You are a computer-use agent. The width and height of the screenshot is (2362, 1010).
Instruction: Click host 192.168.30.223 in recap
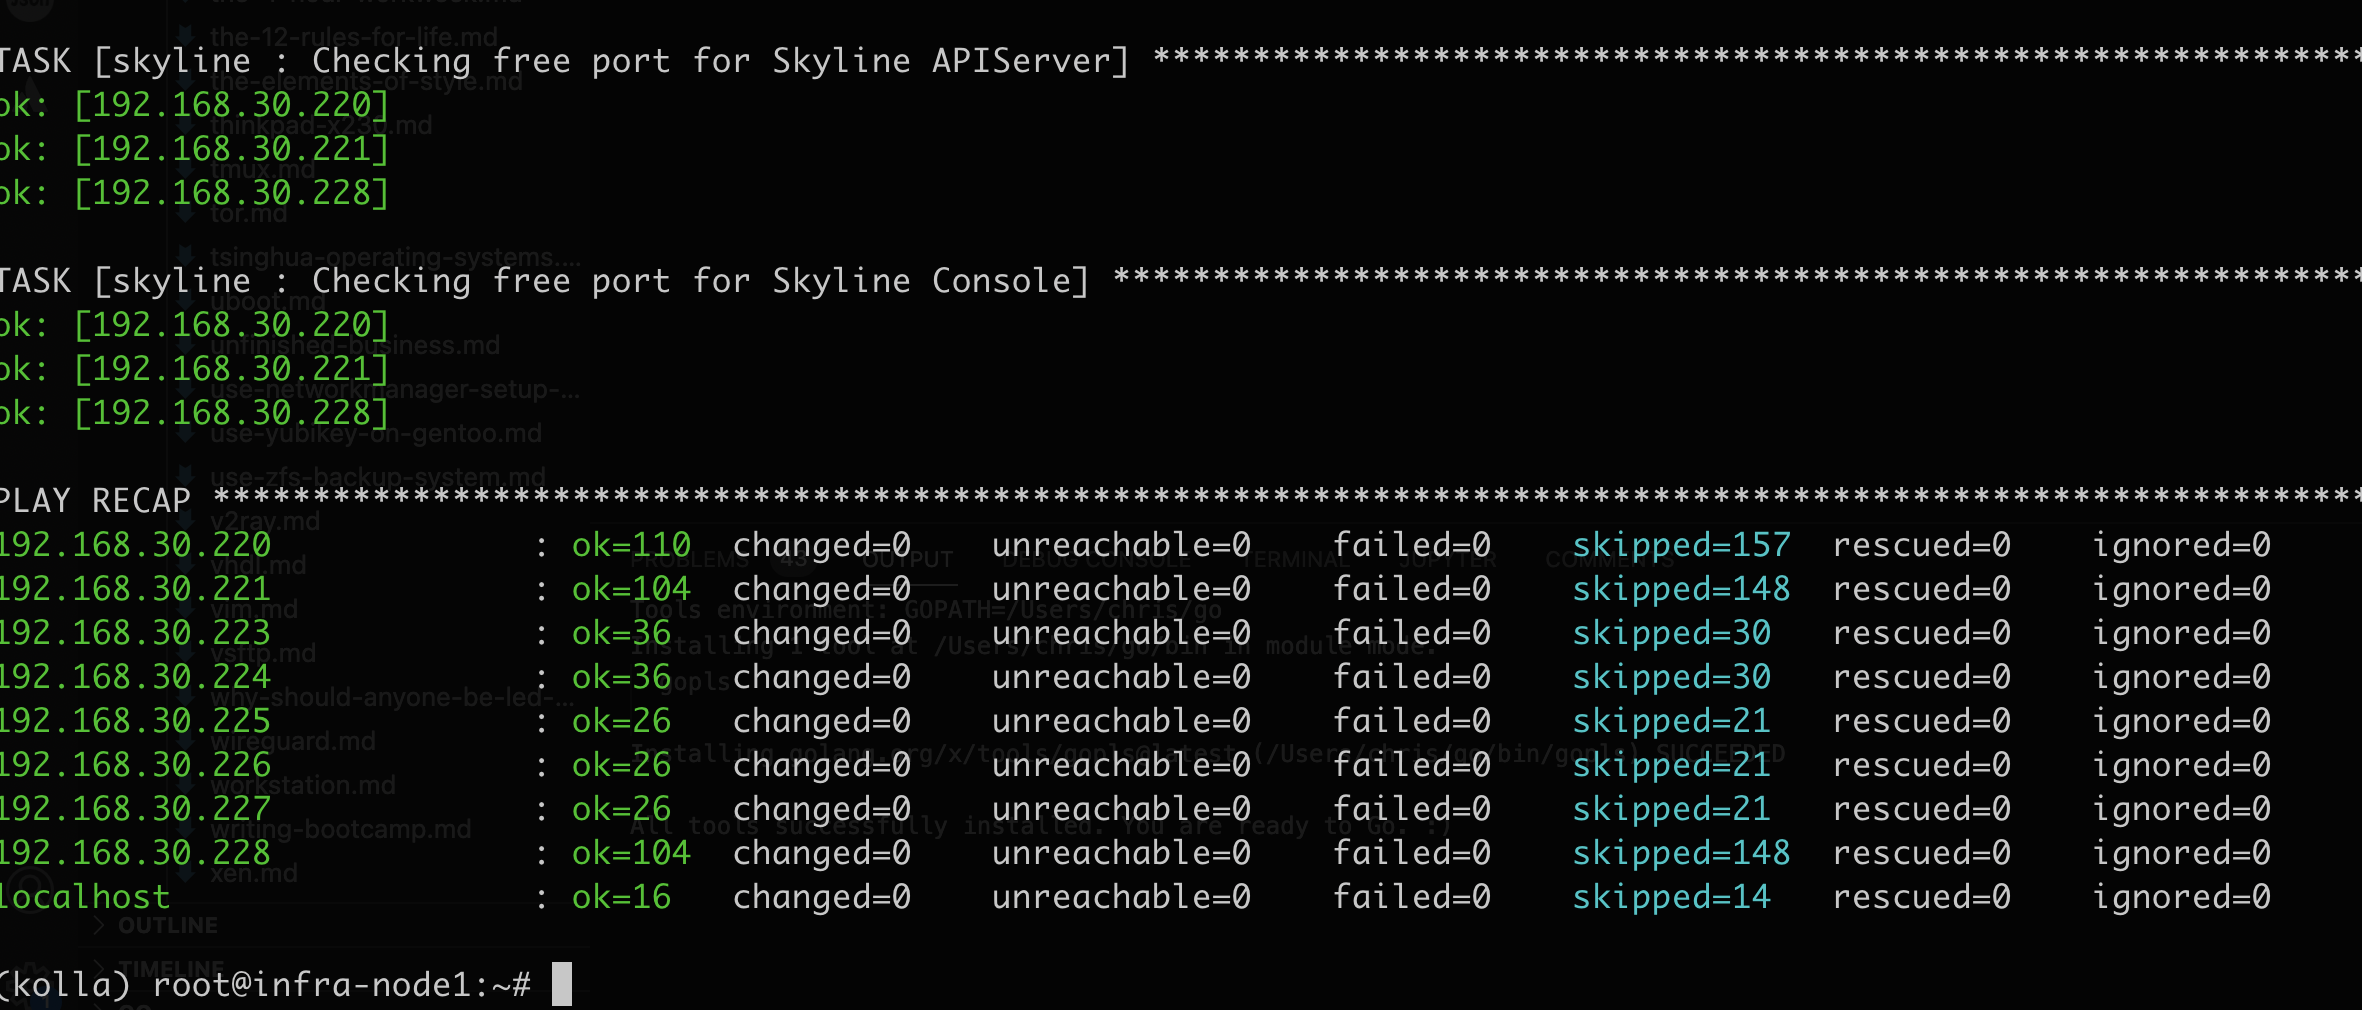tap(136, 633)
